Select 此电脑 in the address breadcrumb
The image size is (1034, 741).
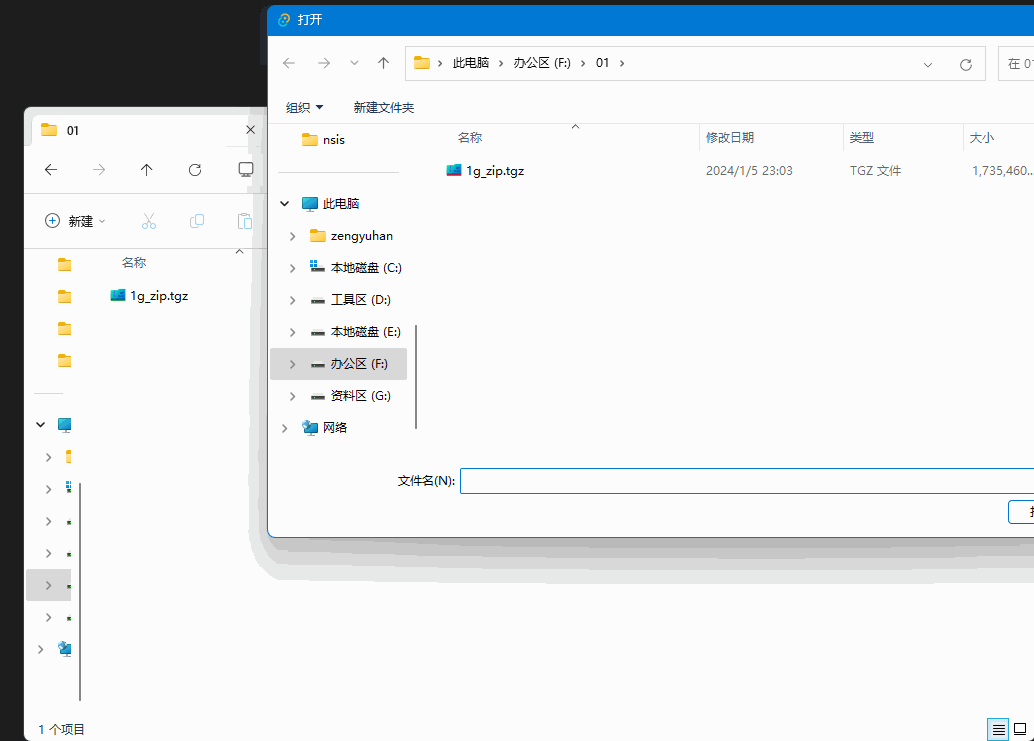coord(471,63)
